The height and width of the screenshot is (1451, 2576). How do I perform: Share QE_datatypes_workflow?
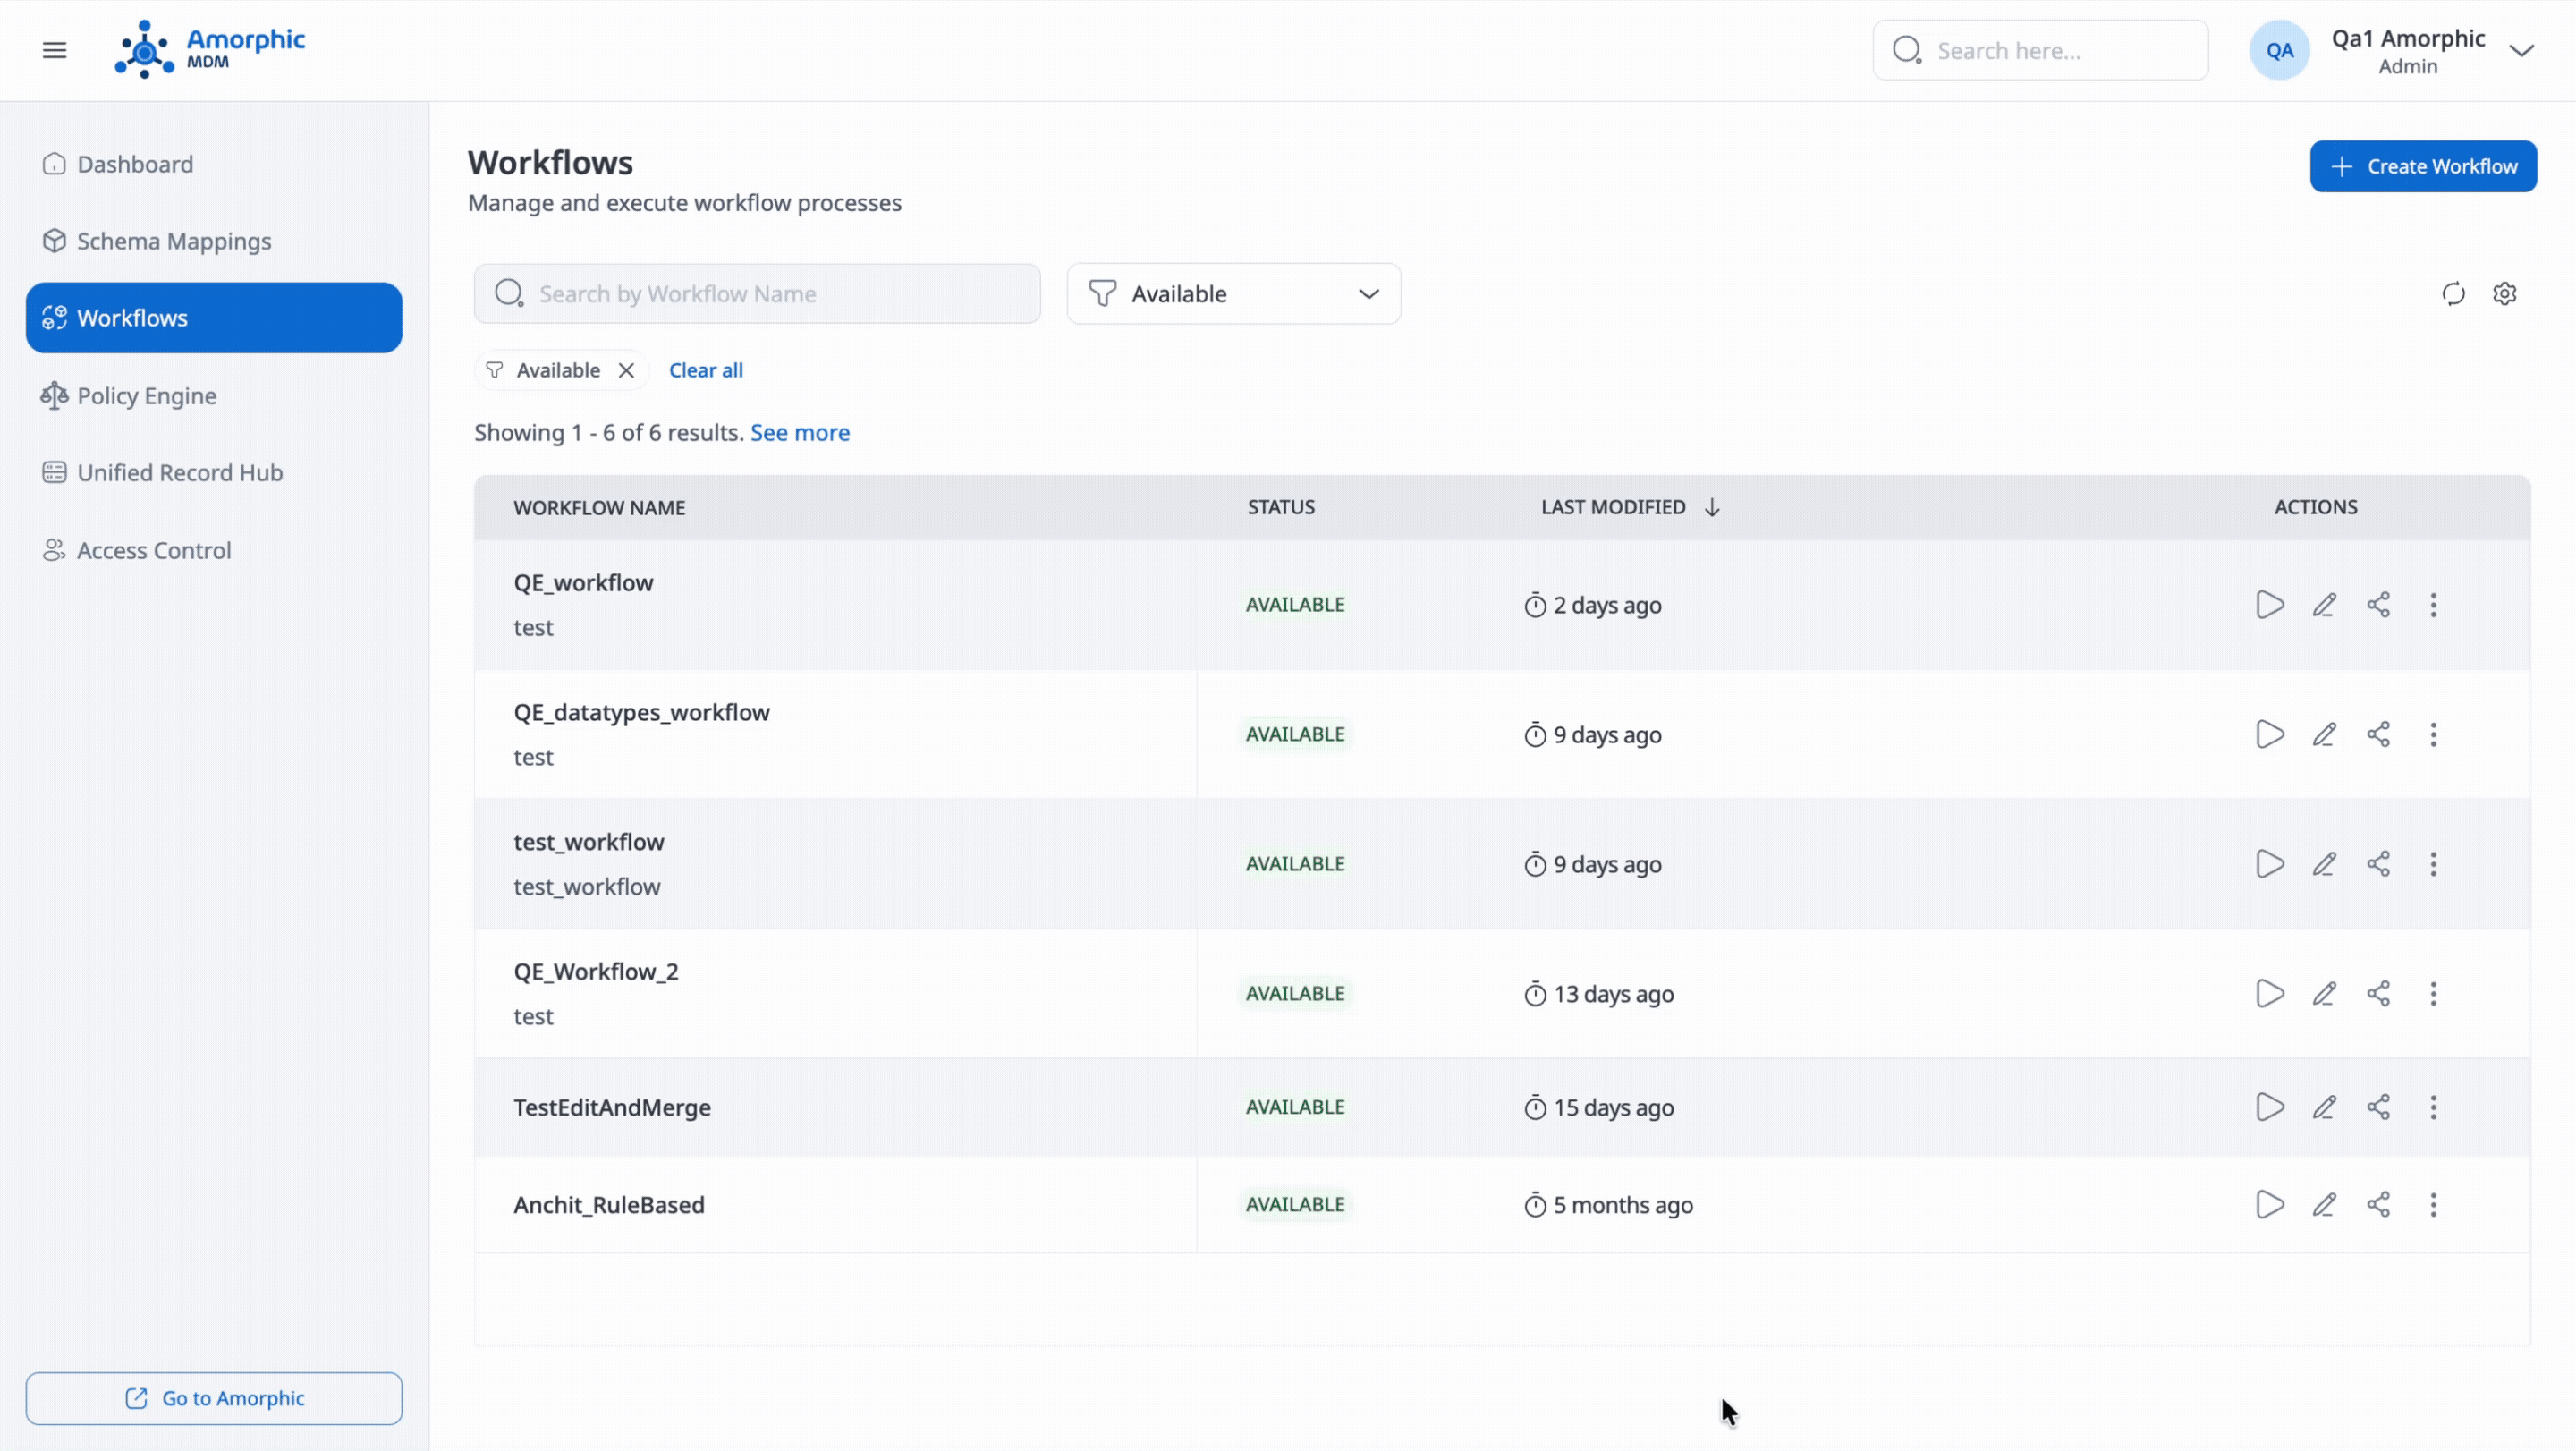(2379, 735)
